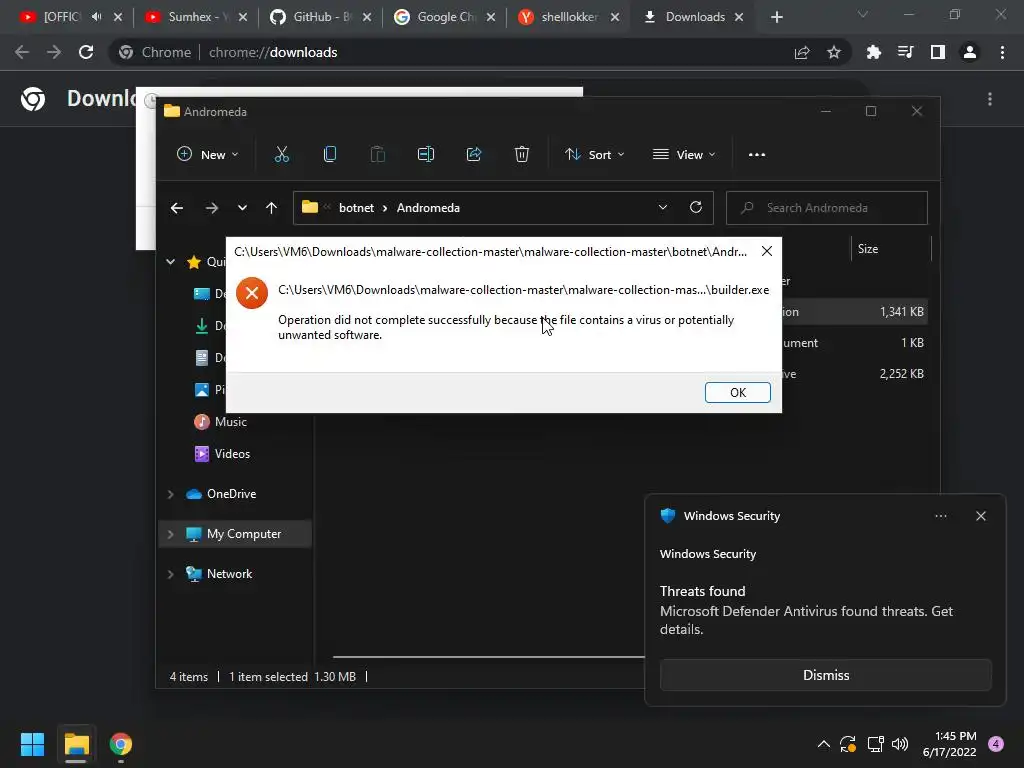Toggle Chrome side panel icon
This screenshot has width=1024, height=768.
coord(938,52)
